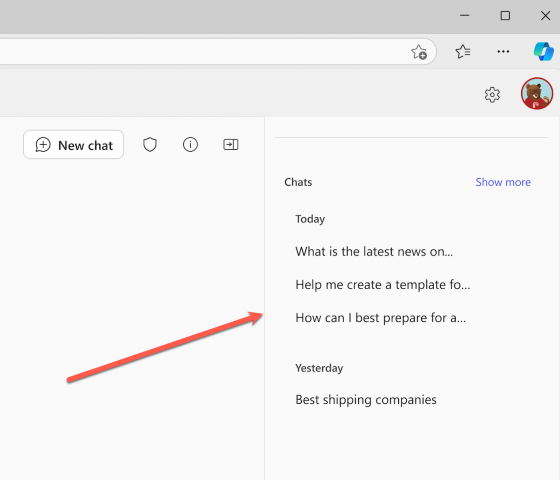Open the info circle icon

pos(190,145)
